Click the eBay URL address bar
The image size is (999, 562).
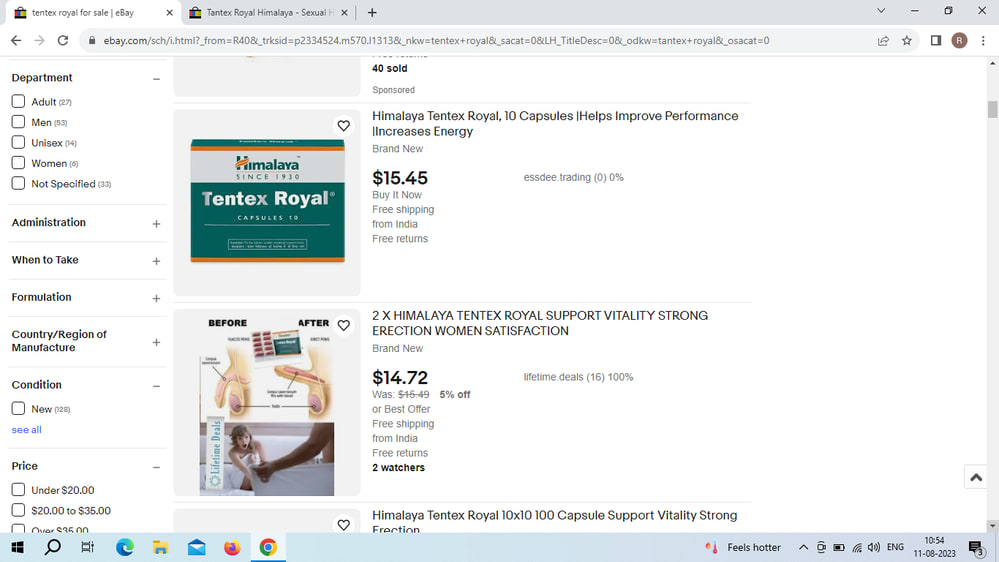436,40
